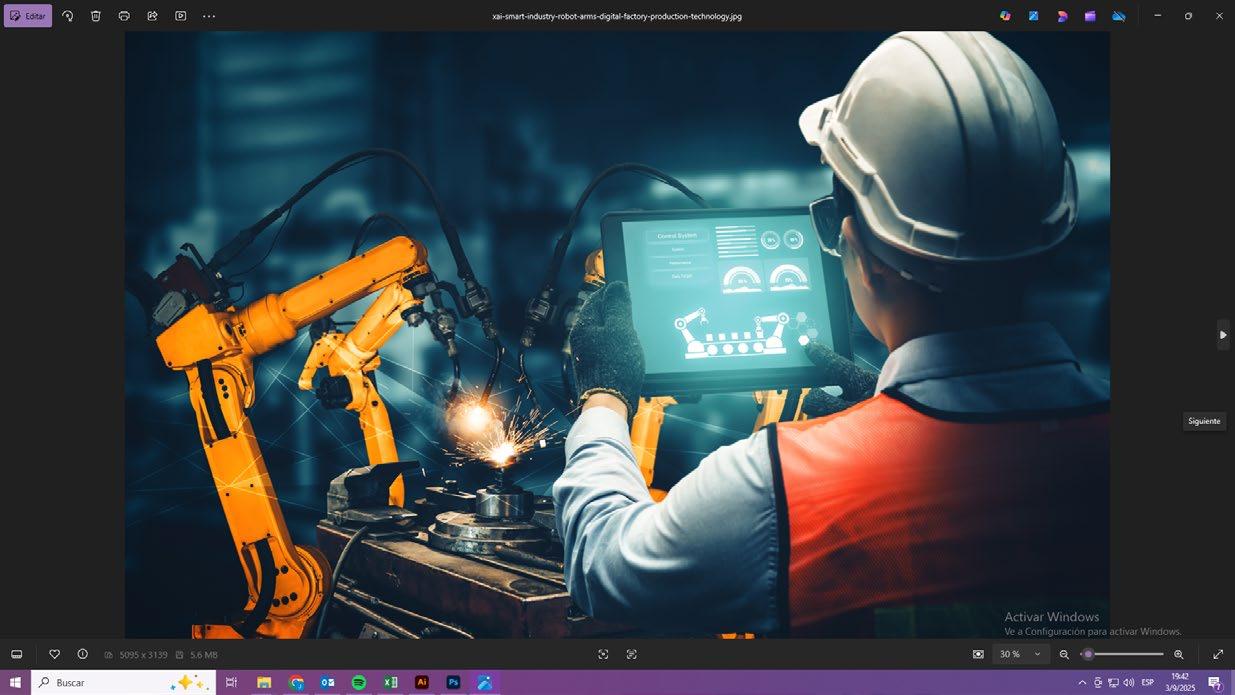Enter full screen with the expand arrows icon

coord(1218,654)
